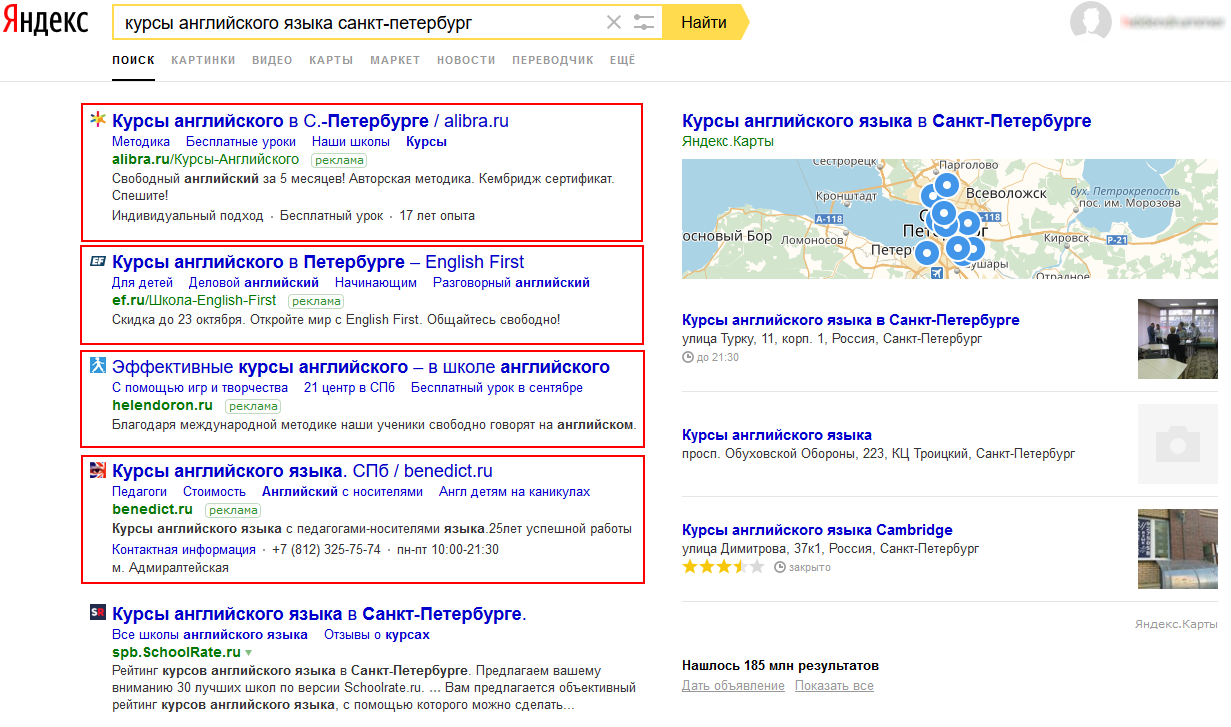Expand the spb.SchoolRate.ru dropdown arrow
The width and height of the screenshot is (1231, 727).
click(x=248, y=652)
